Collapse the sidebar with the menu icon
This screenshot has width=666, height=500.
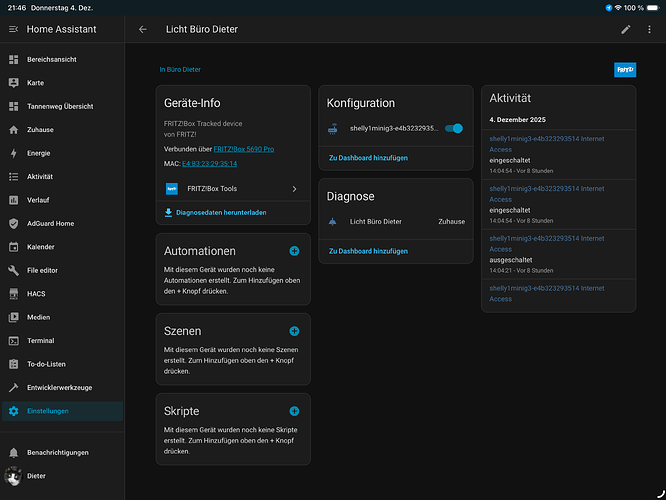[14, 29]
